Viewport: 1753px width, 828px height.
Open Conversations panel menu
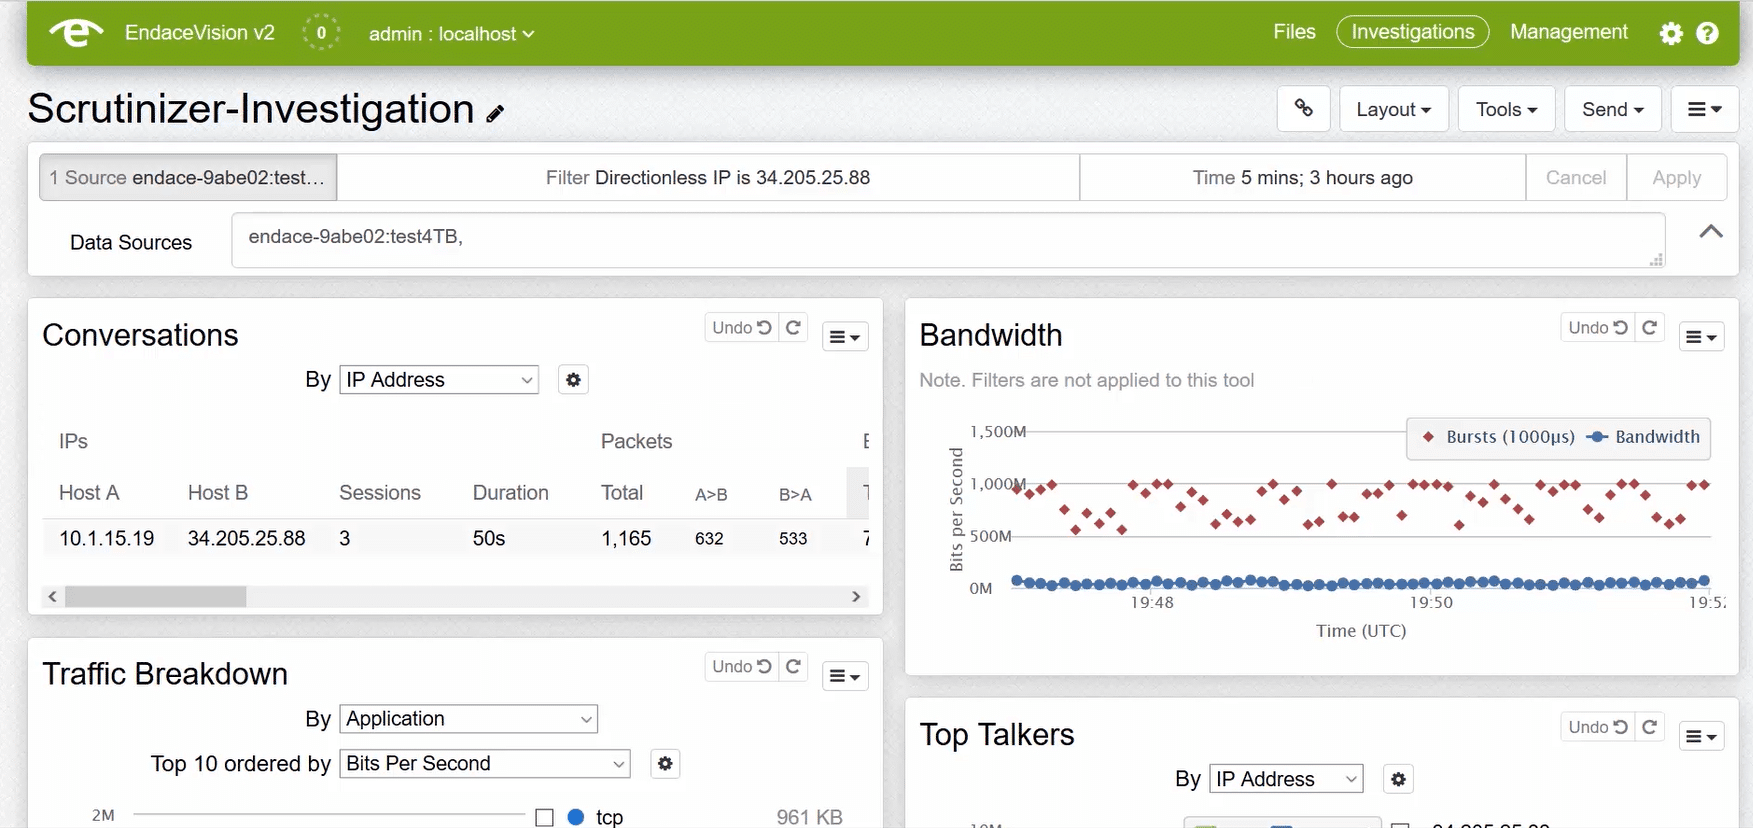pyautogui.click(x=845, y=337)
